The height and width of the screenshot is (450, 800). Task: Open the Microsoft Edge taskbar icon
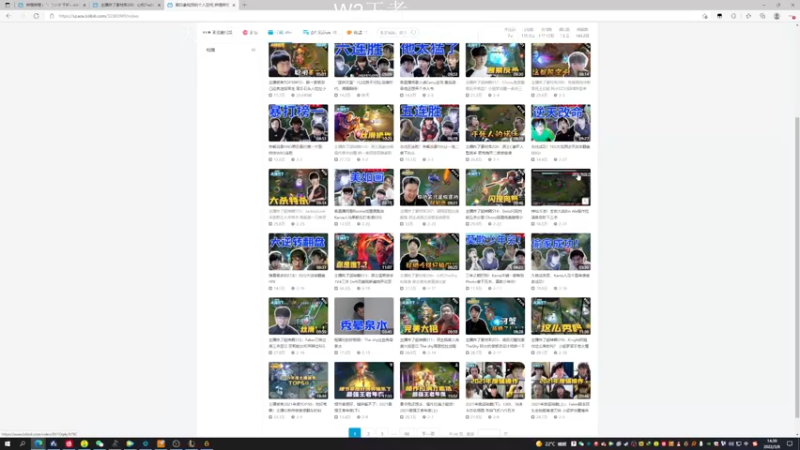38,444
